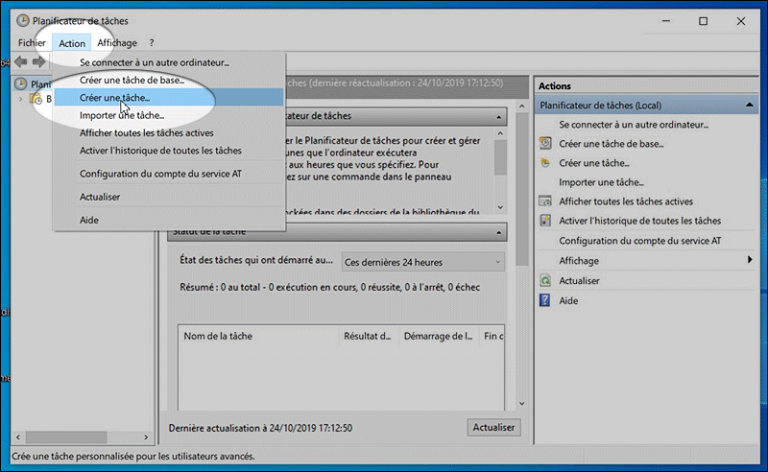Open the 'Ces dernières 24 heures' dropdown
The width and height of the screenshot is (768, 472).
[424, 262]
